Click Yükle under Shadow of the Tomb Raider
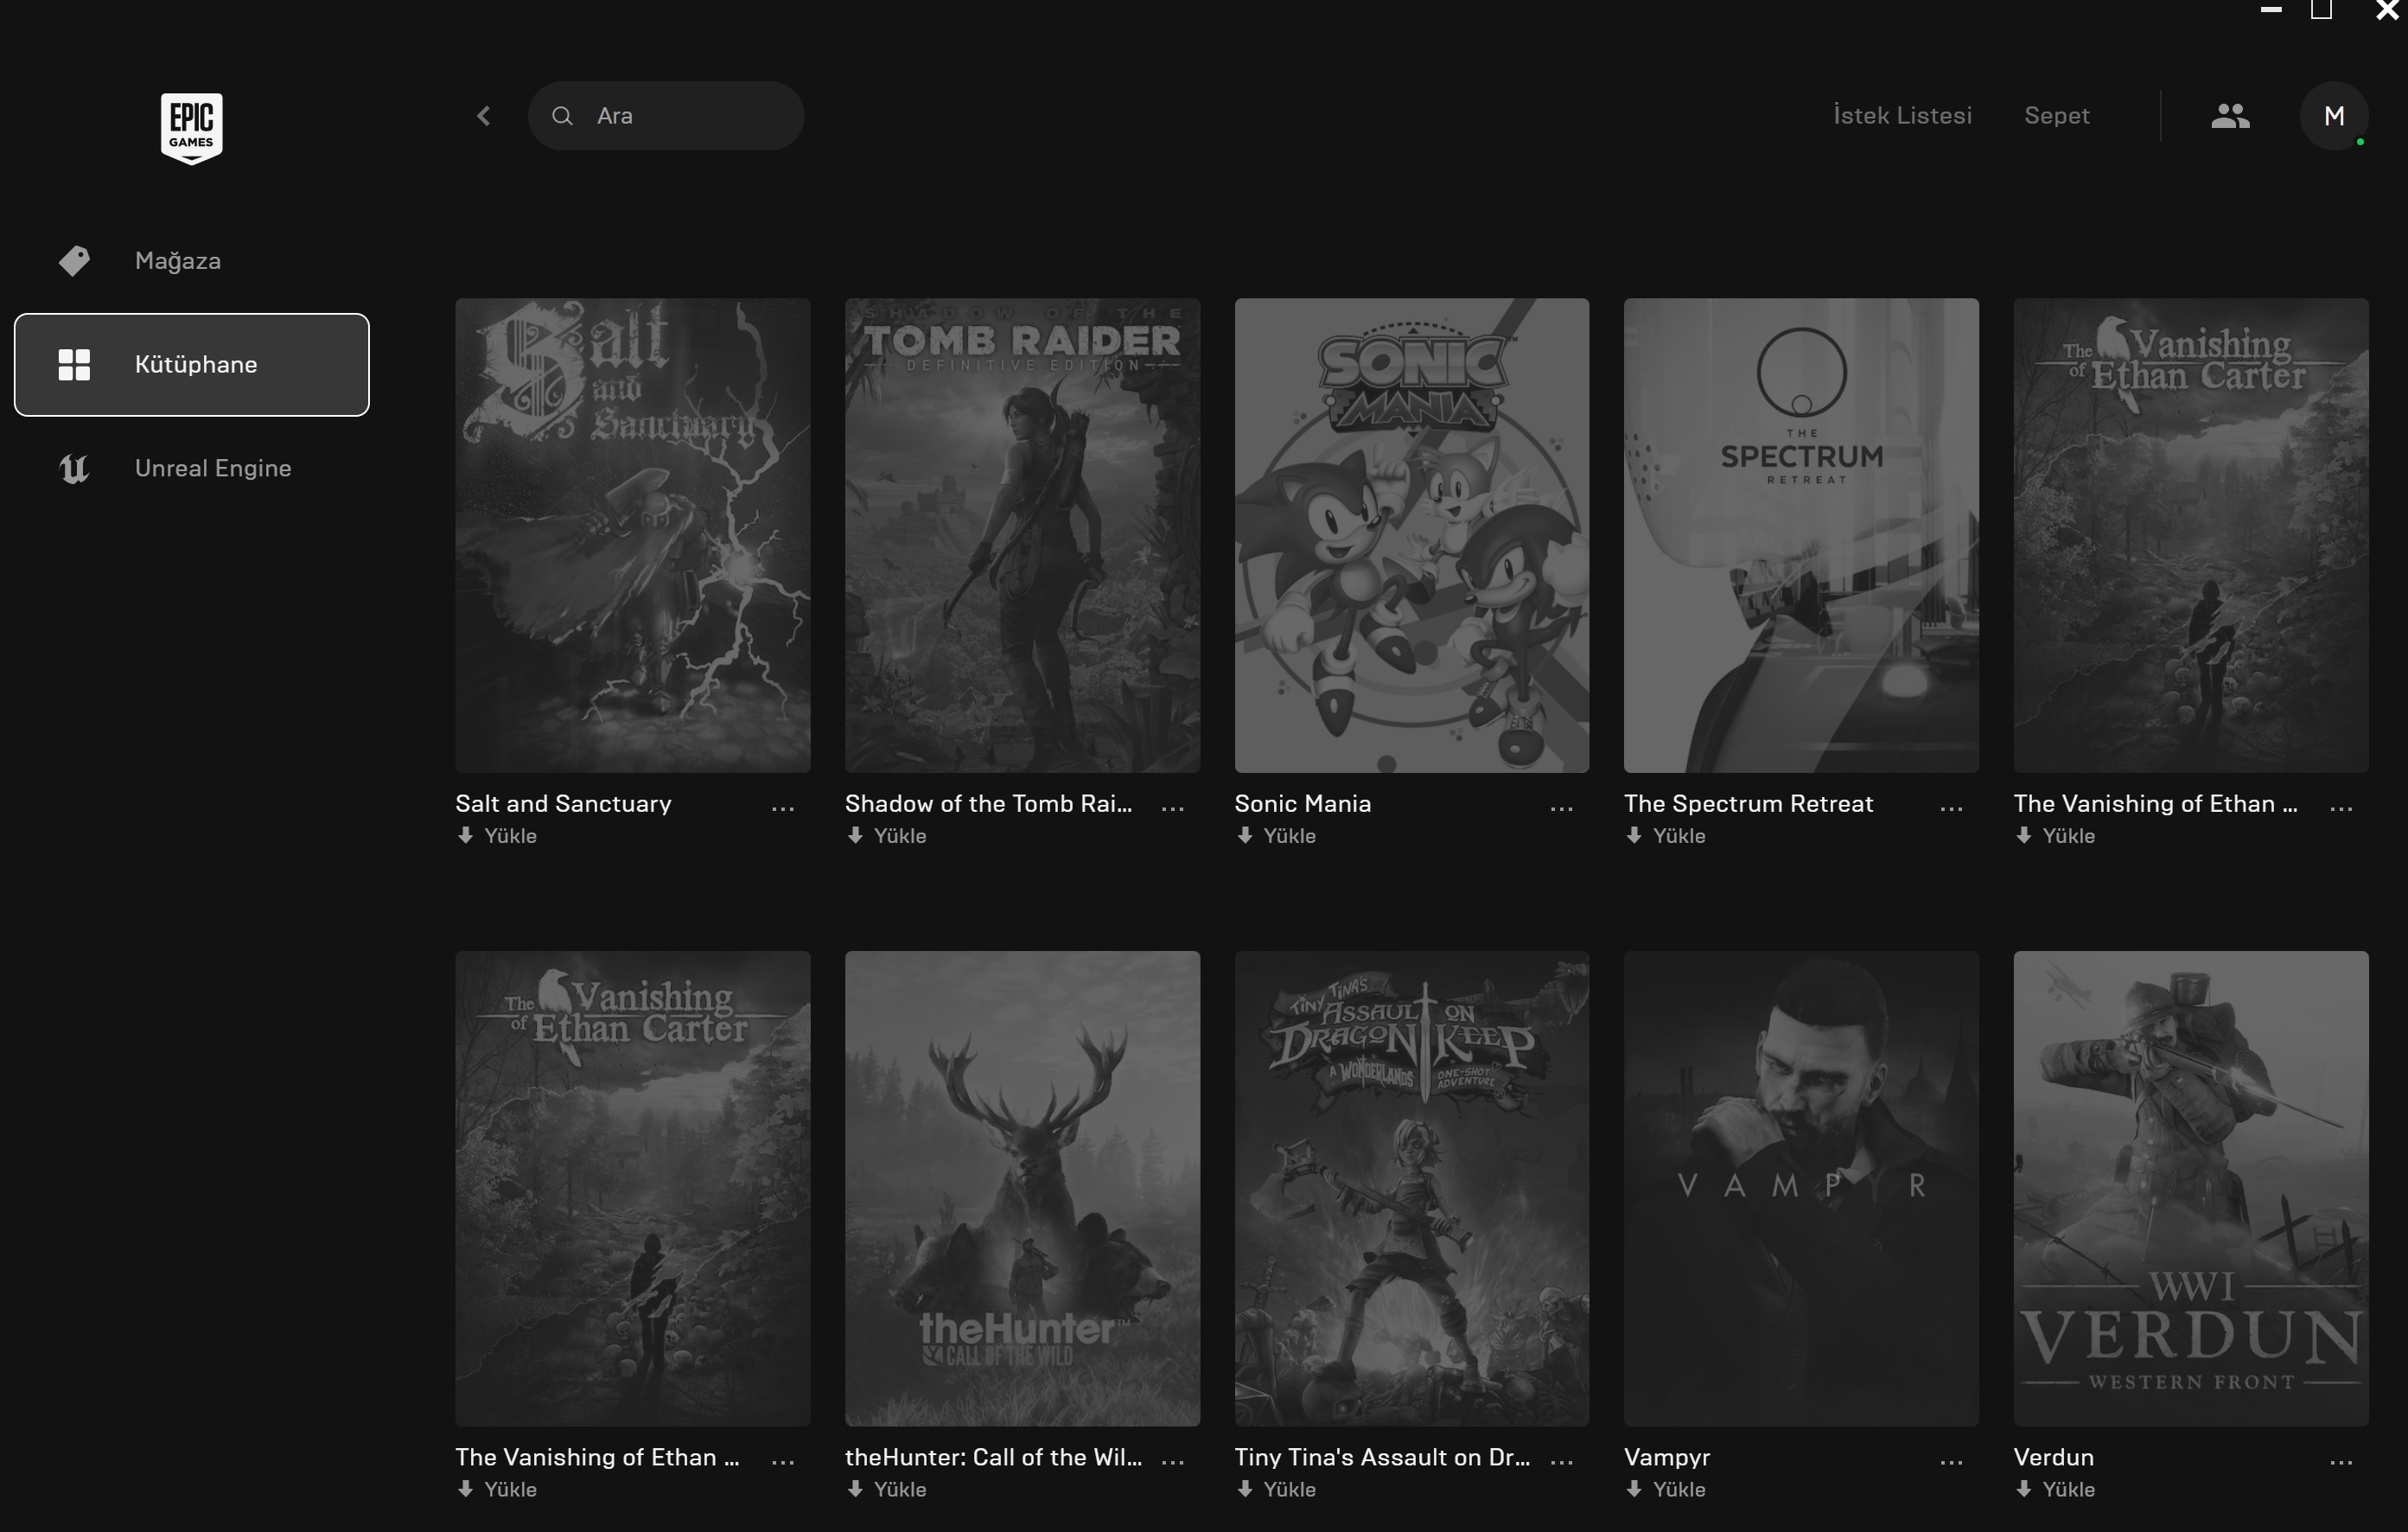Screen dimensions: 2408x1532 click(x=886, y=836)
